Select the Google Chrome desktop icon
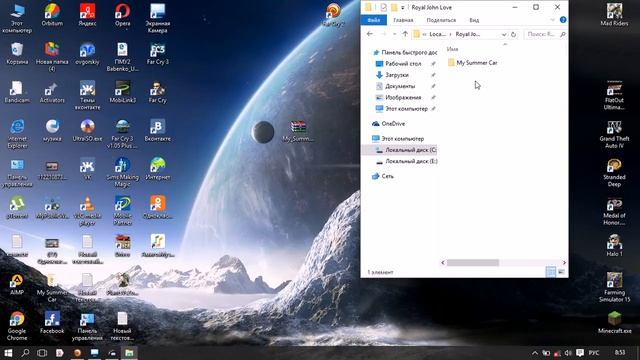This screenshot has height=360, width=640. click(17, 326)
